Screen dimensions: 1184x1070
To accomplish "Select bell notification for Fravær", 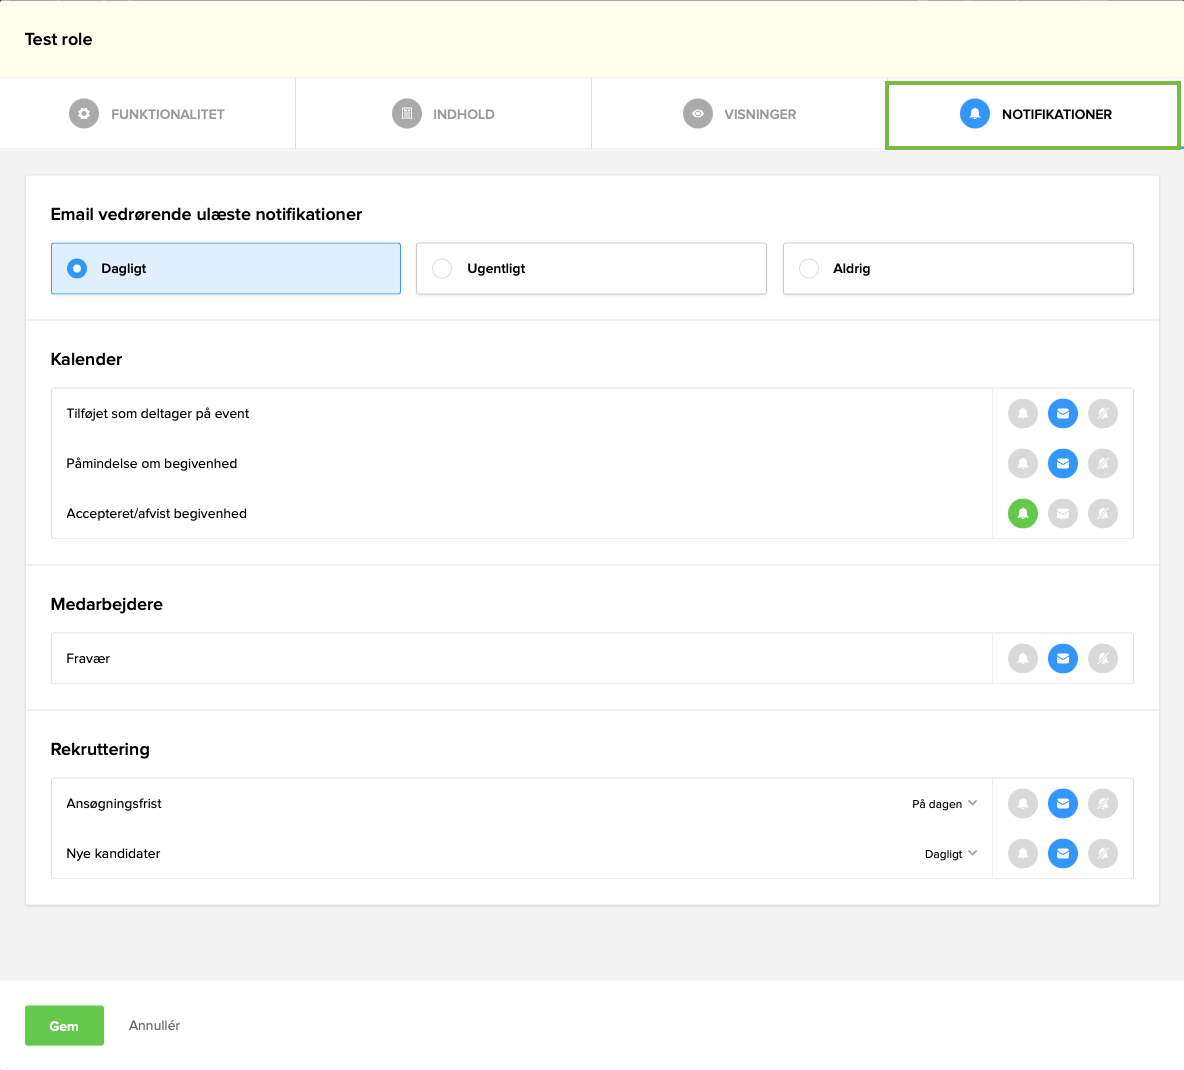I will pos(1022,659).
